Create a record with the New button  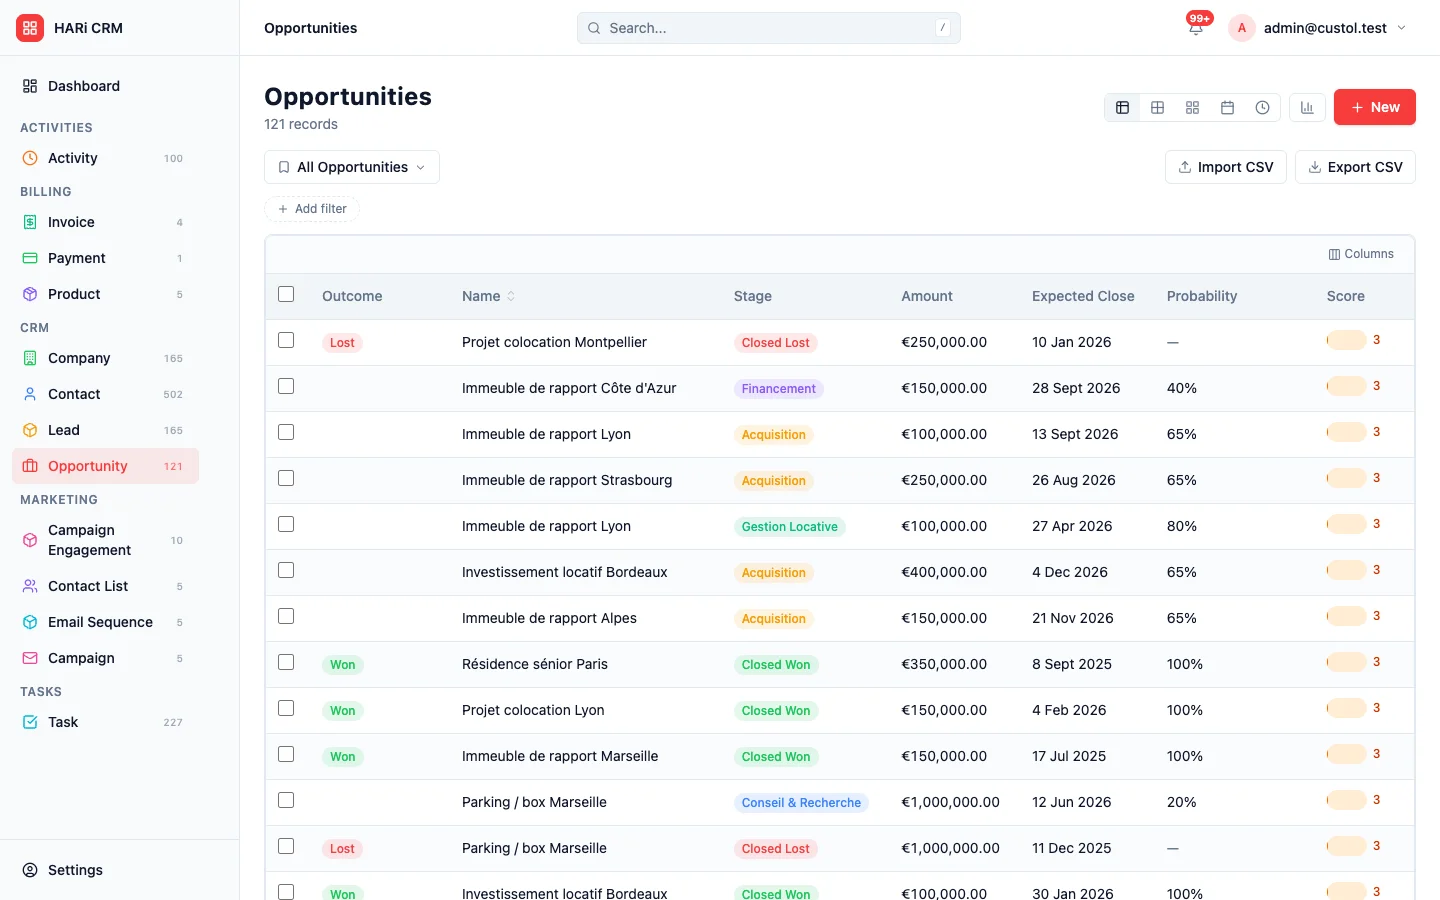coord(1374,107)
